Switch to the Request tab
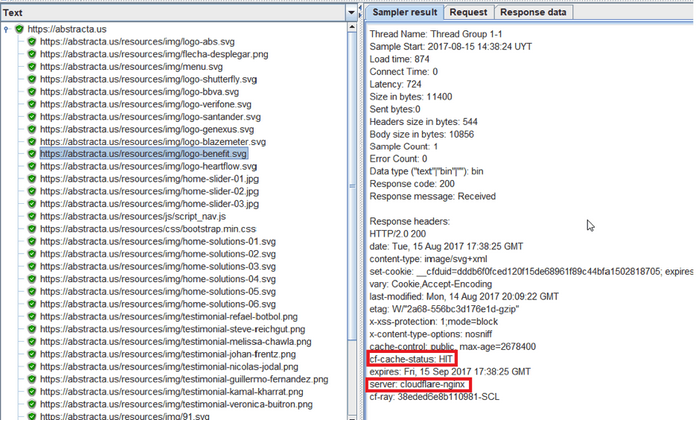Image resolution: width=696 pixels, height=422 pixels. coord(468,13)
